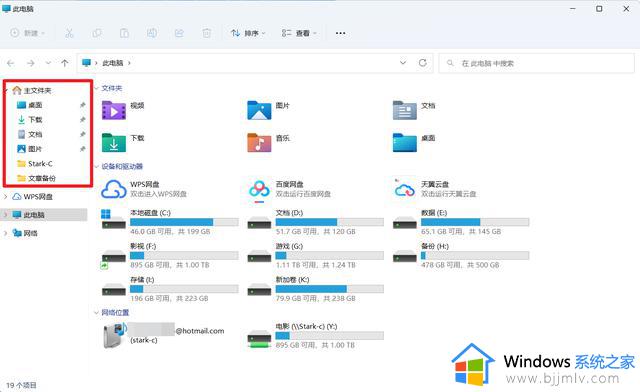Click 此电脑 in the address bar breadcrumb
The image size is (640, 392).
[113, 63]
